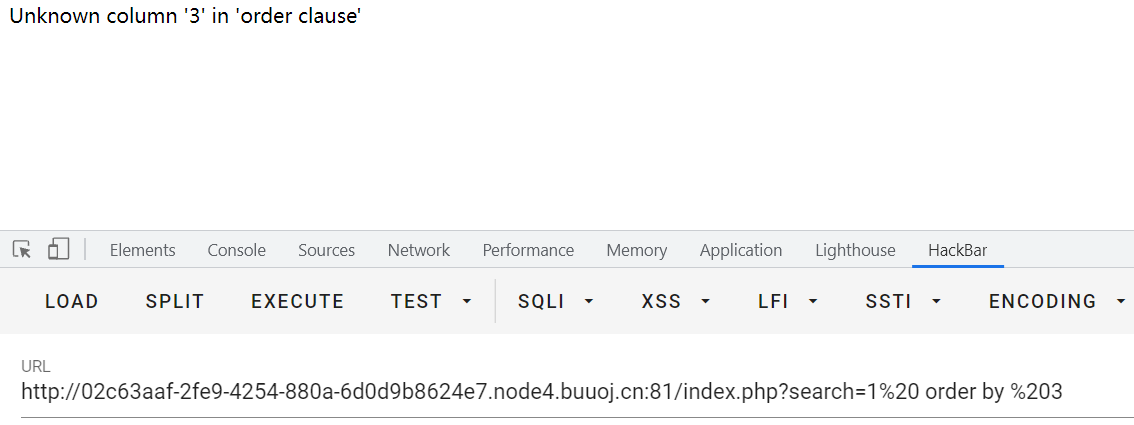Screen dimensions: 1134x425
Task: Expand the TEST dropdown
Action: click(x=431, y=301)
